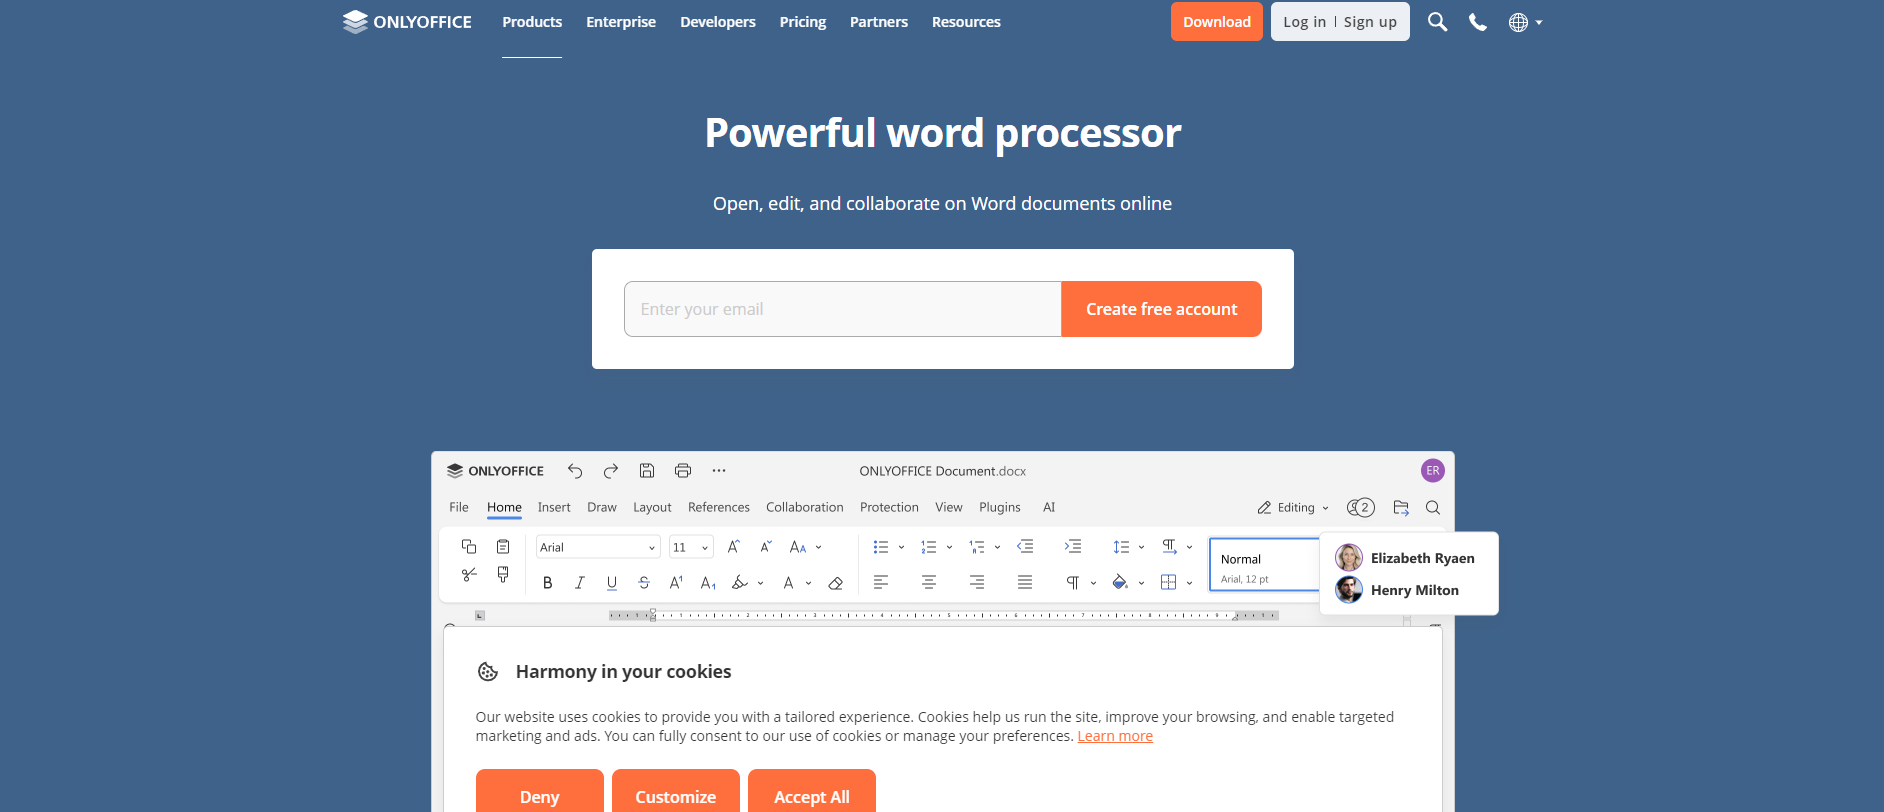
Task: Click the highlight color marker icon
Action: point(740,583)
